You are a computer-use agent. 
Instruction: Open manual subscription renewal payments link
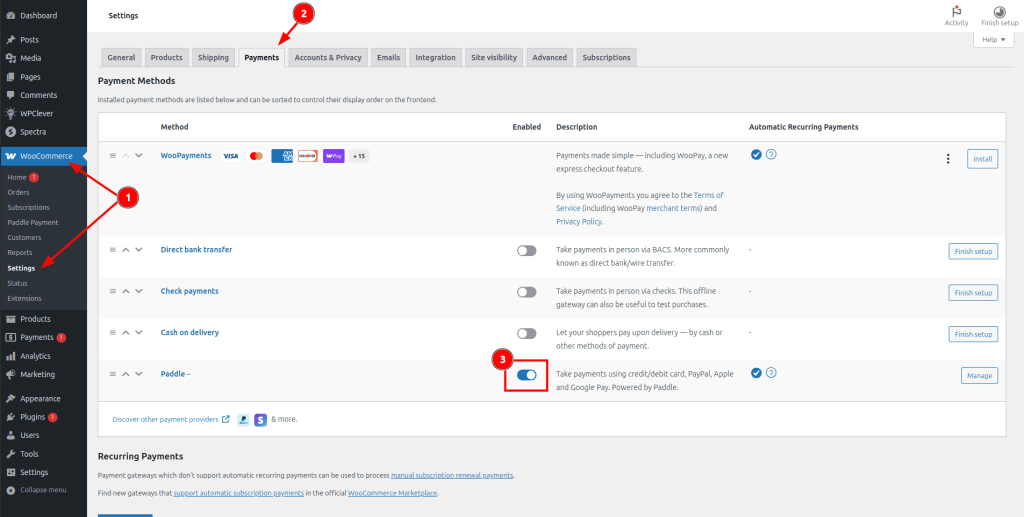pyautogui.click(x=452, y=475)
